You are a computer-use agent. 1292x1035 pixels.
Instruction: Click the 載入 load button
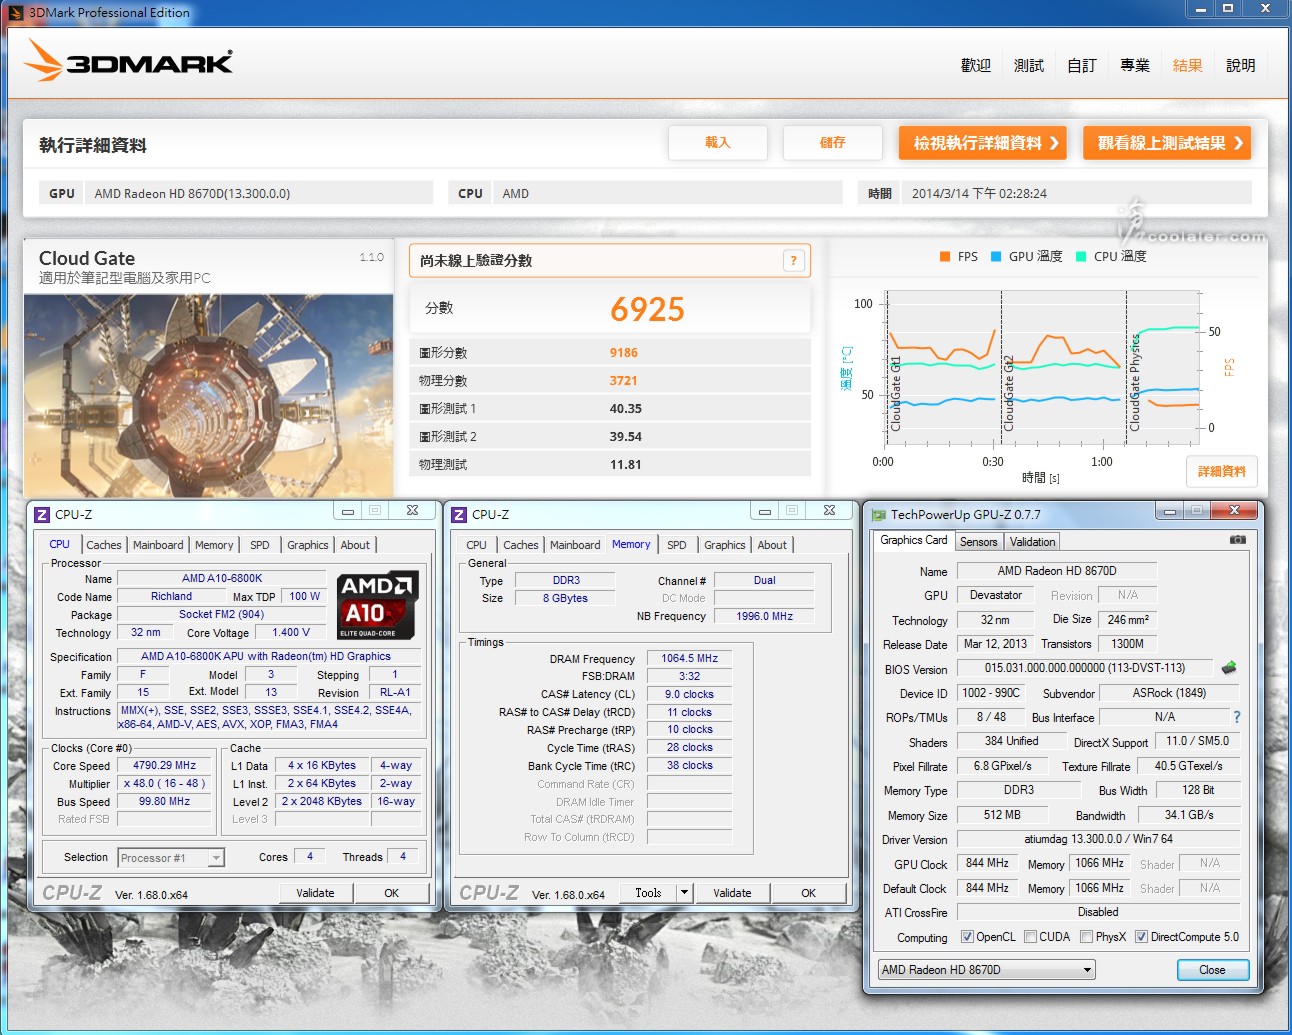(x=718, y=143)
